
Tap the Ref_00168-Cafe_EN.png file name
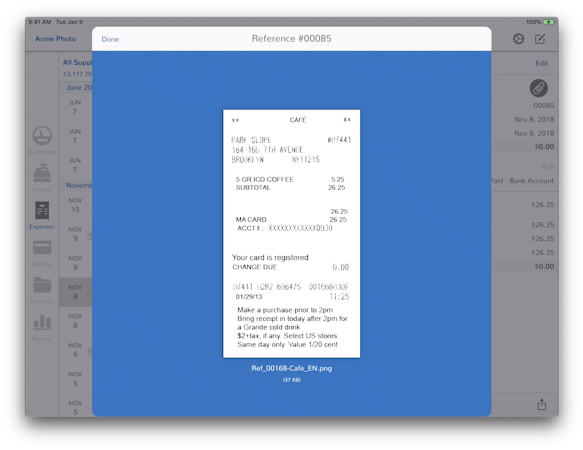(x=292, y=368)
